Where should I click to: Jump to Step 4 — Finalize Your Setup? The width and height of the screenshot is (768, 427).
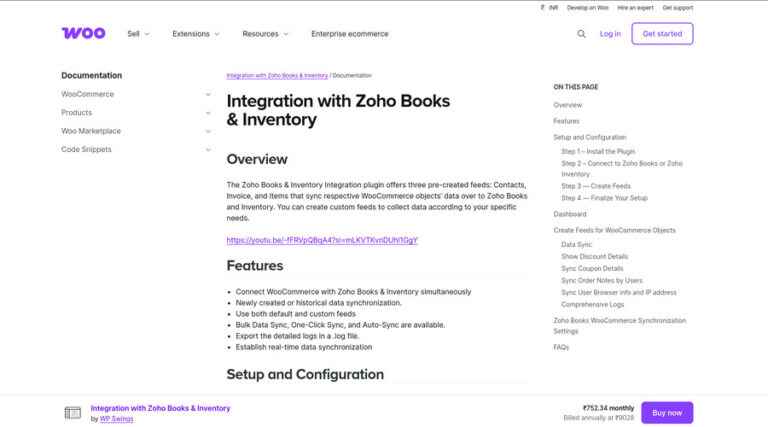click(x=604, y=198)
